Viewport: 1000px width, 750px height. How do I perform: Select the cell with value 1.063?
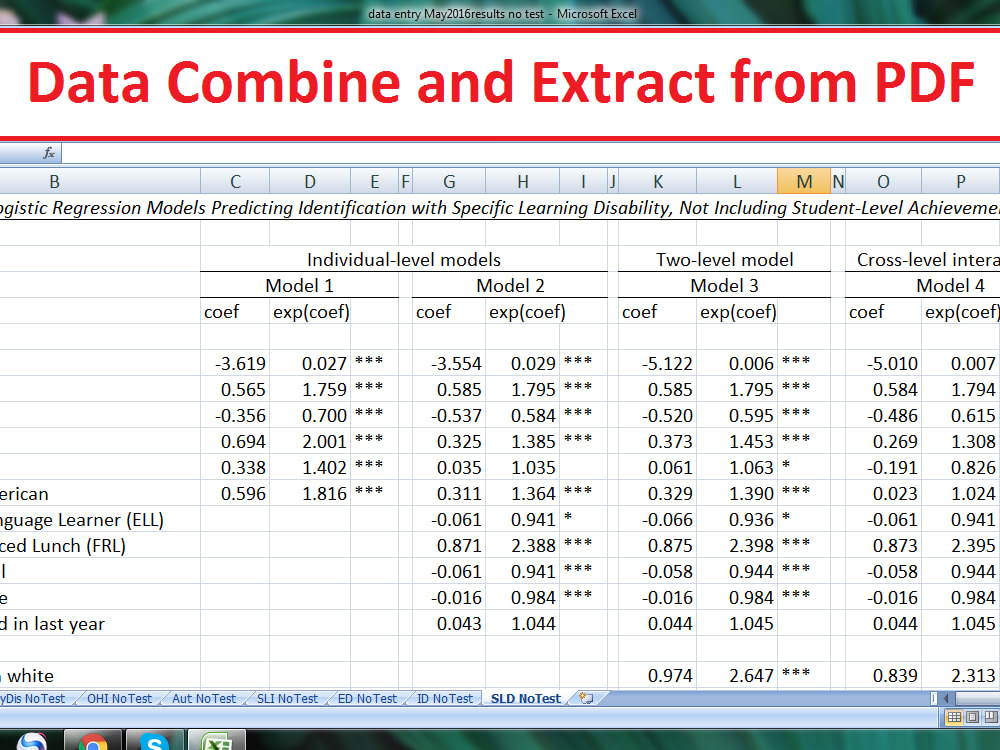737,467
